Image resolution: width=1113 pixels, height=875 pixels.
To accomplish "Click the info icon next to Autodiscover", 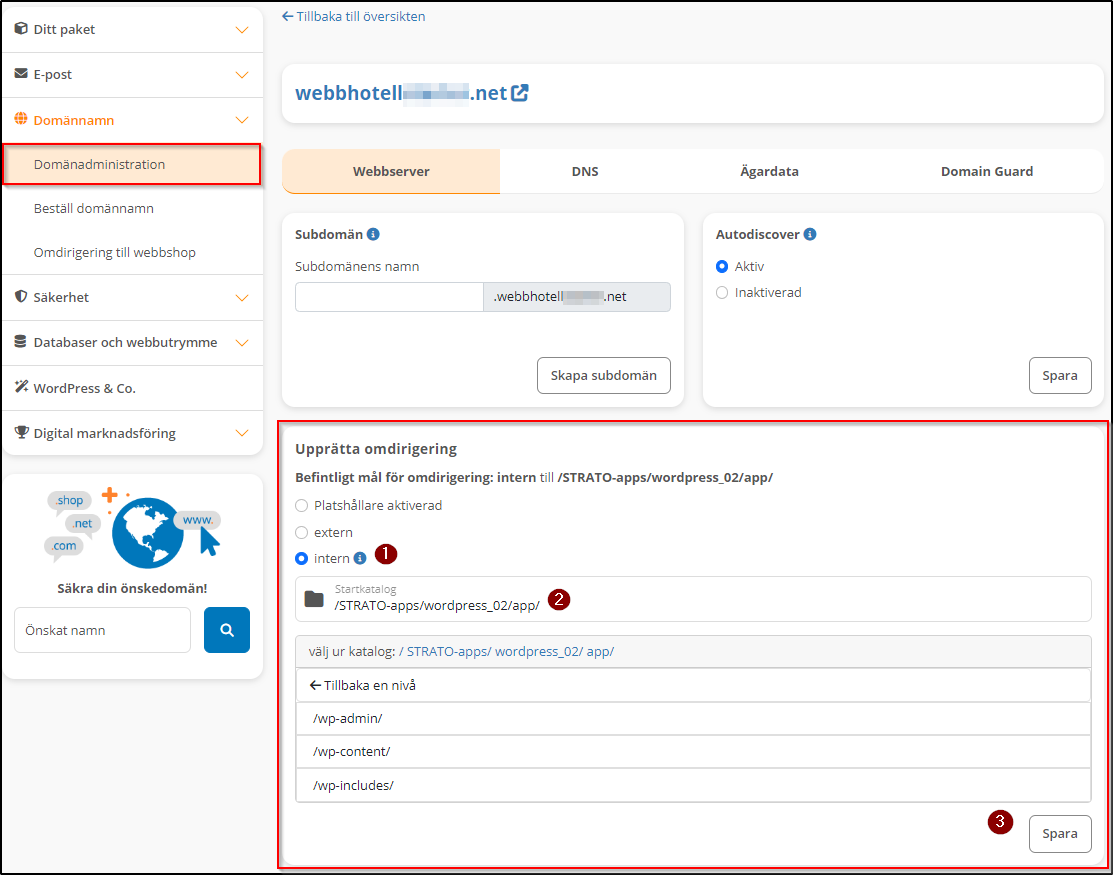I will coord(810,234).
